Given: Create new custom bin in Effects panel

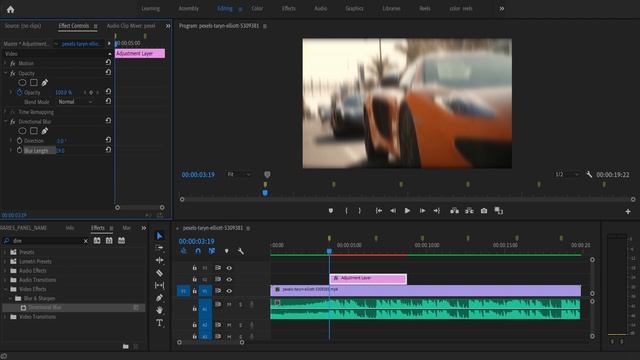Looking at the screenshot, I should pyautogui.click(x=126, y=346).
